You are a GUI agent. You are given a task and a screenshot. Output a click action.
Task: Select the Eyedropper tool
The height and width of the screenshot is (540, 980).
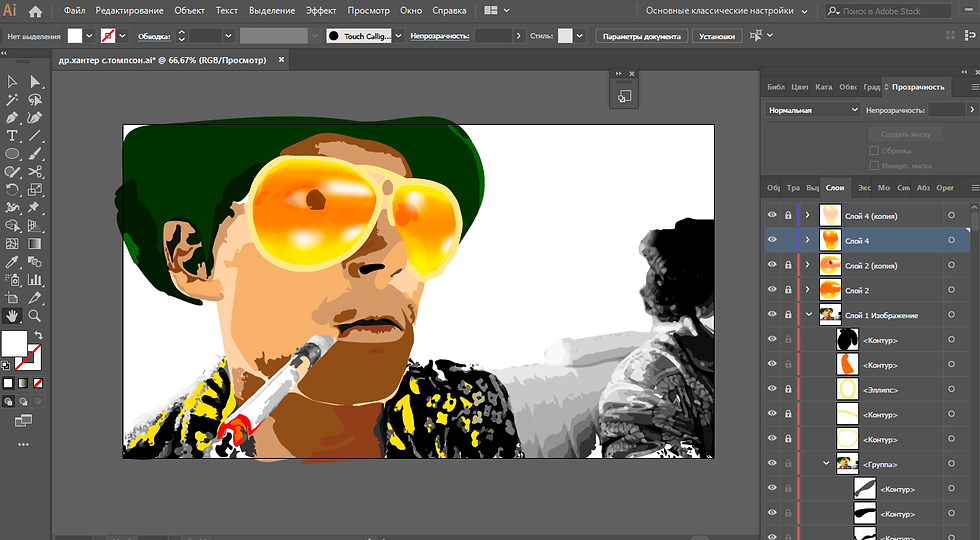[x=12, y=262]
